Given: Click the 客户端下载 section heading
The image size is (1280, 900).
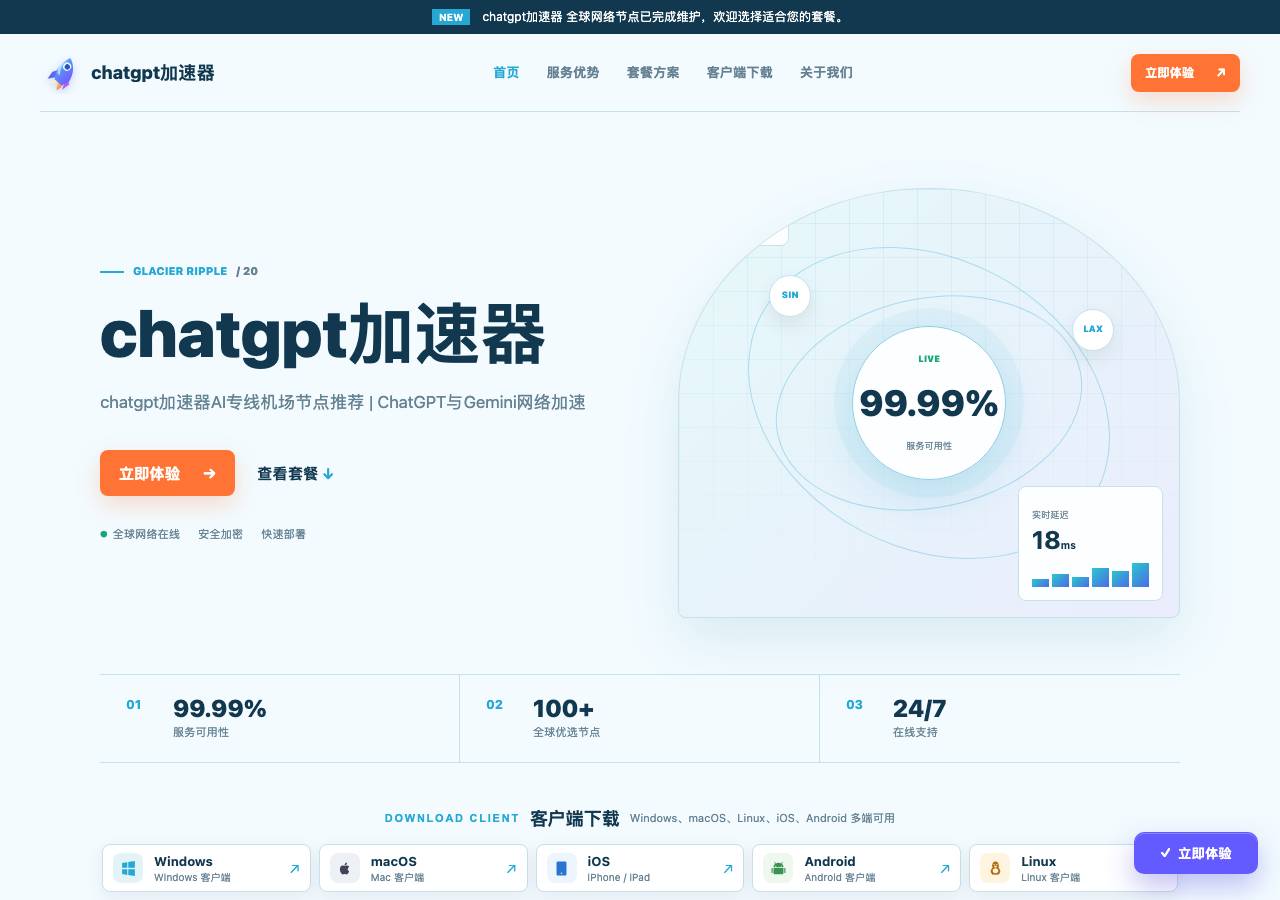Looking at the screenshot, I should coord(575,818).
